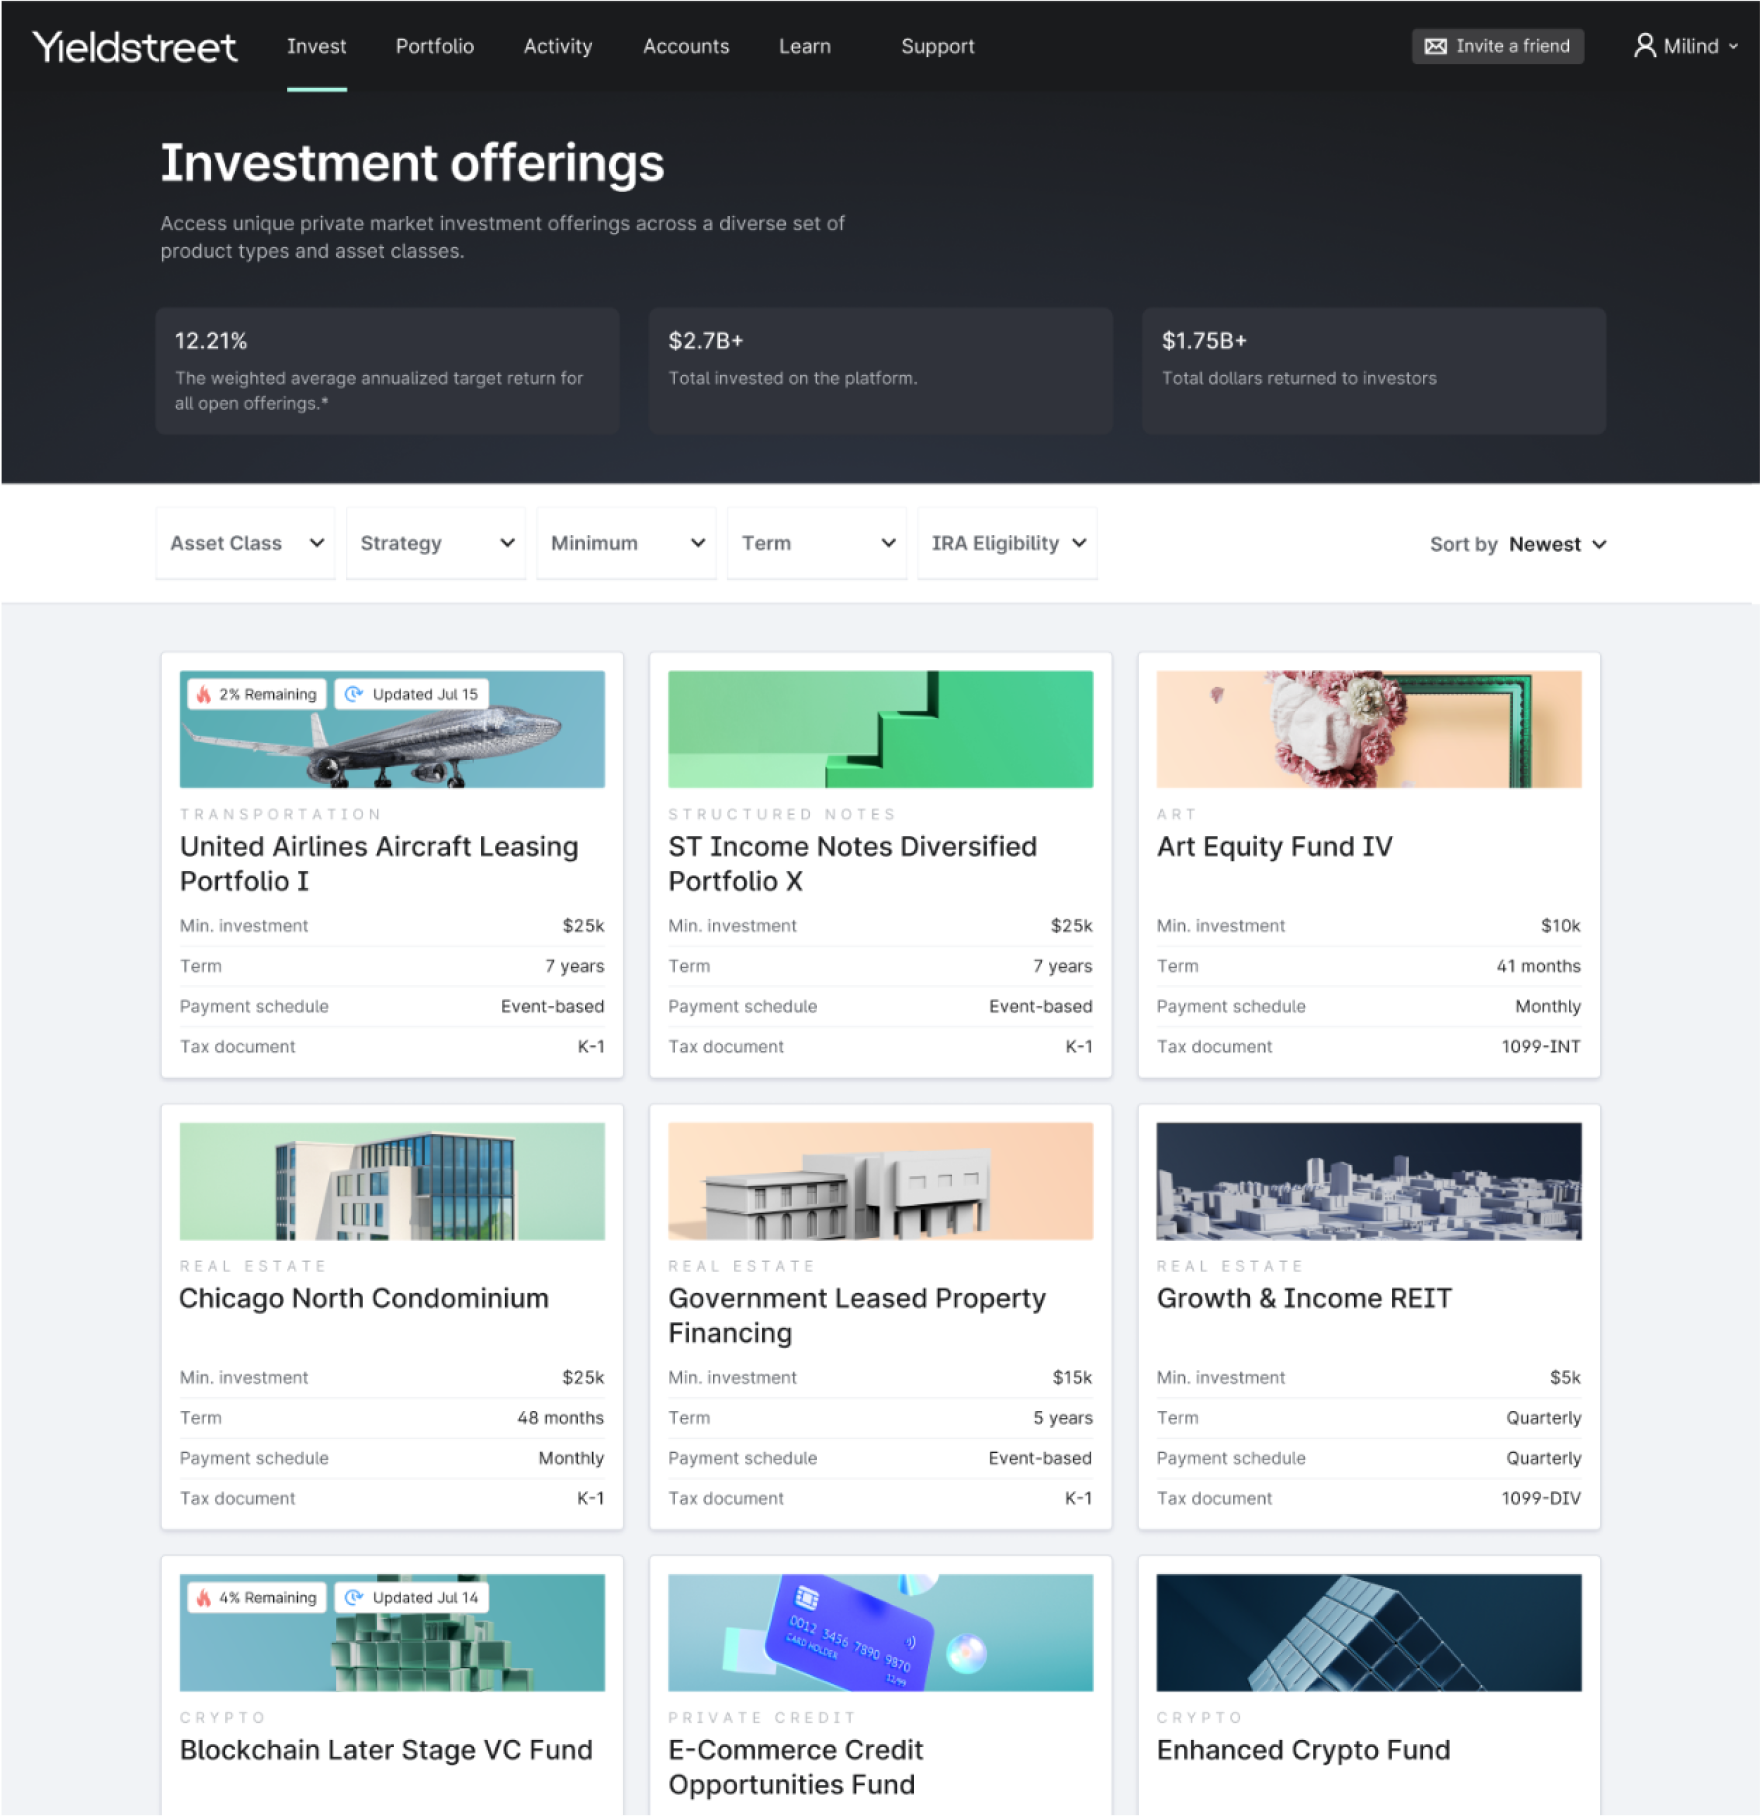
Task: Open the Term filter dropdown
Action: 817,543
